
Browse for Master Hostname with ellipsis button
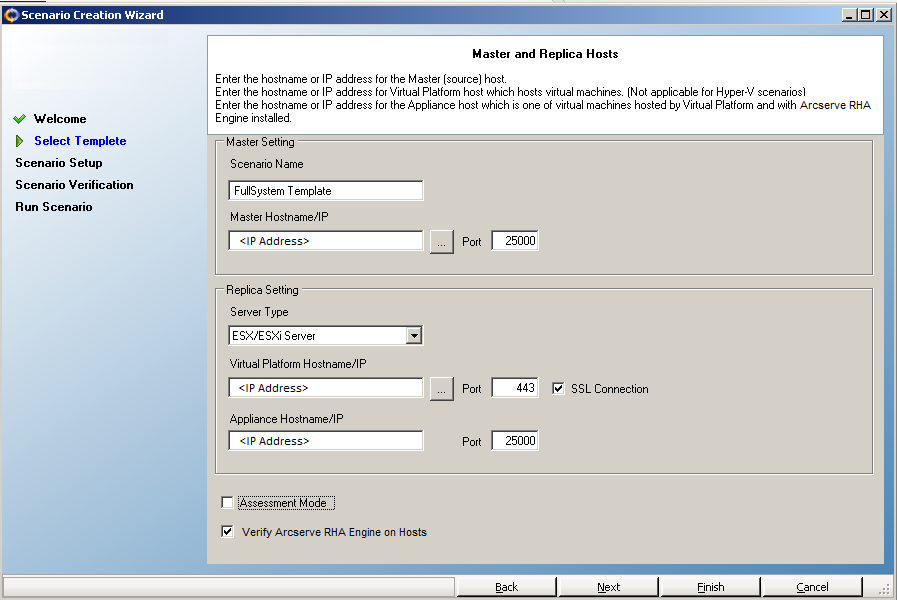(x=441, y=242)
